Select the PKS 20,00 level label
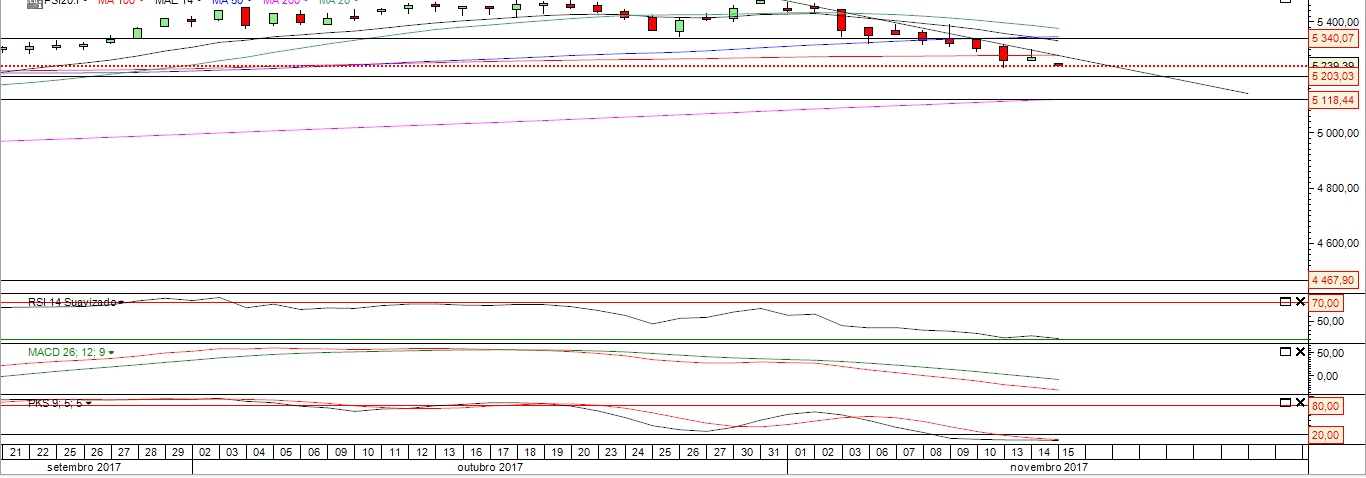The image size is (1366, 478). pos(1325,435)
